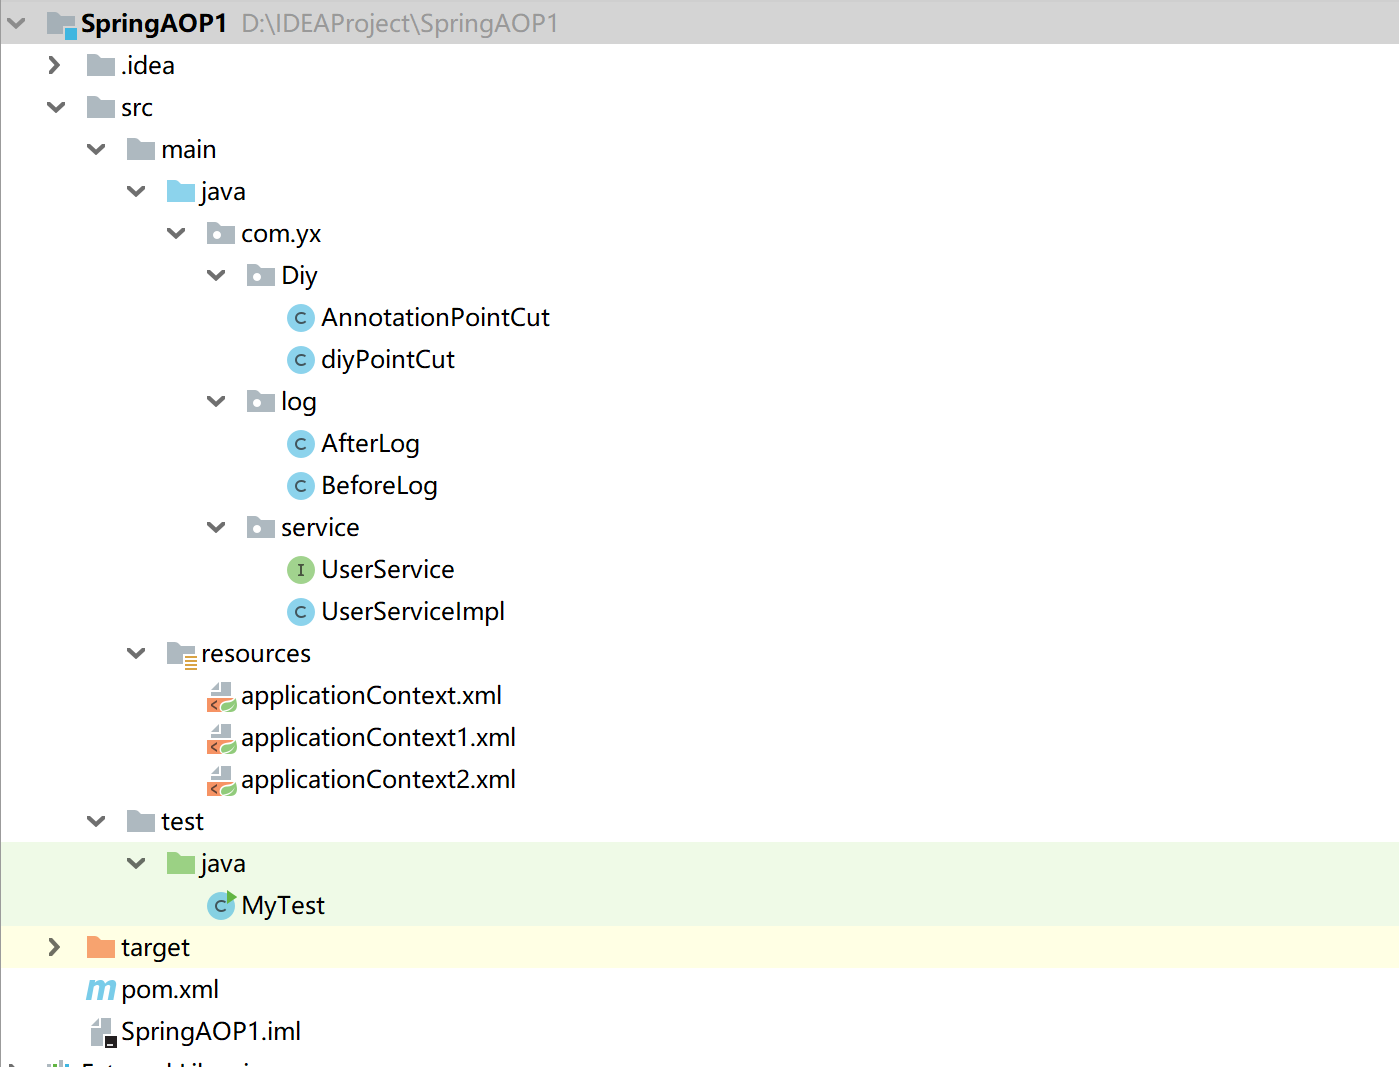Select the MyTest class name

point(283,906)
